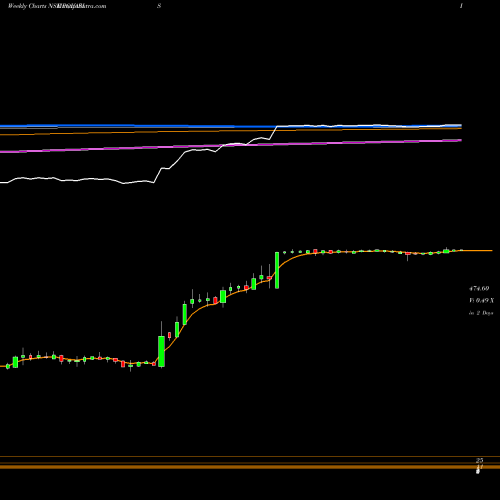Click the magenta moving average line
Screen dimensions: 500x500
pos(231,146)
